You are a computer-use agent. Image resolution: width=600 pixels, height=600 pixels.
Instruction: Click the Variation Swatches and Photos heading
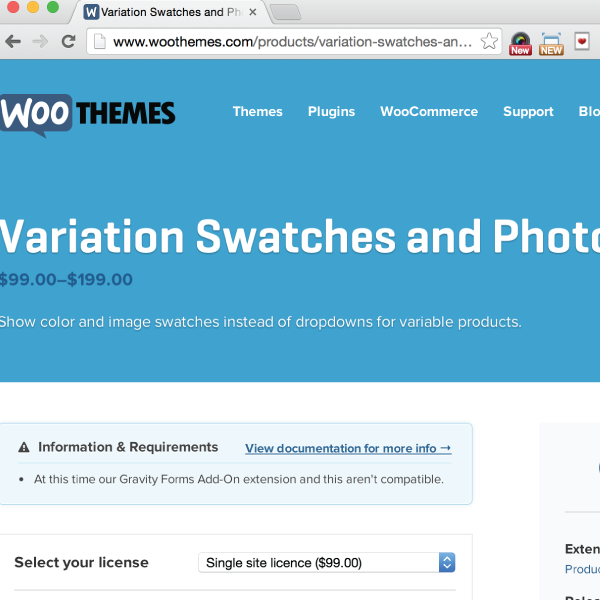coord(300,236)
